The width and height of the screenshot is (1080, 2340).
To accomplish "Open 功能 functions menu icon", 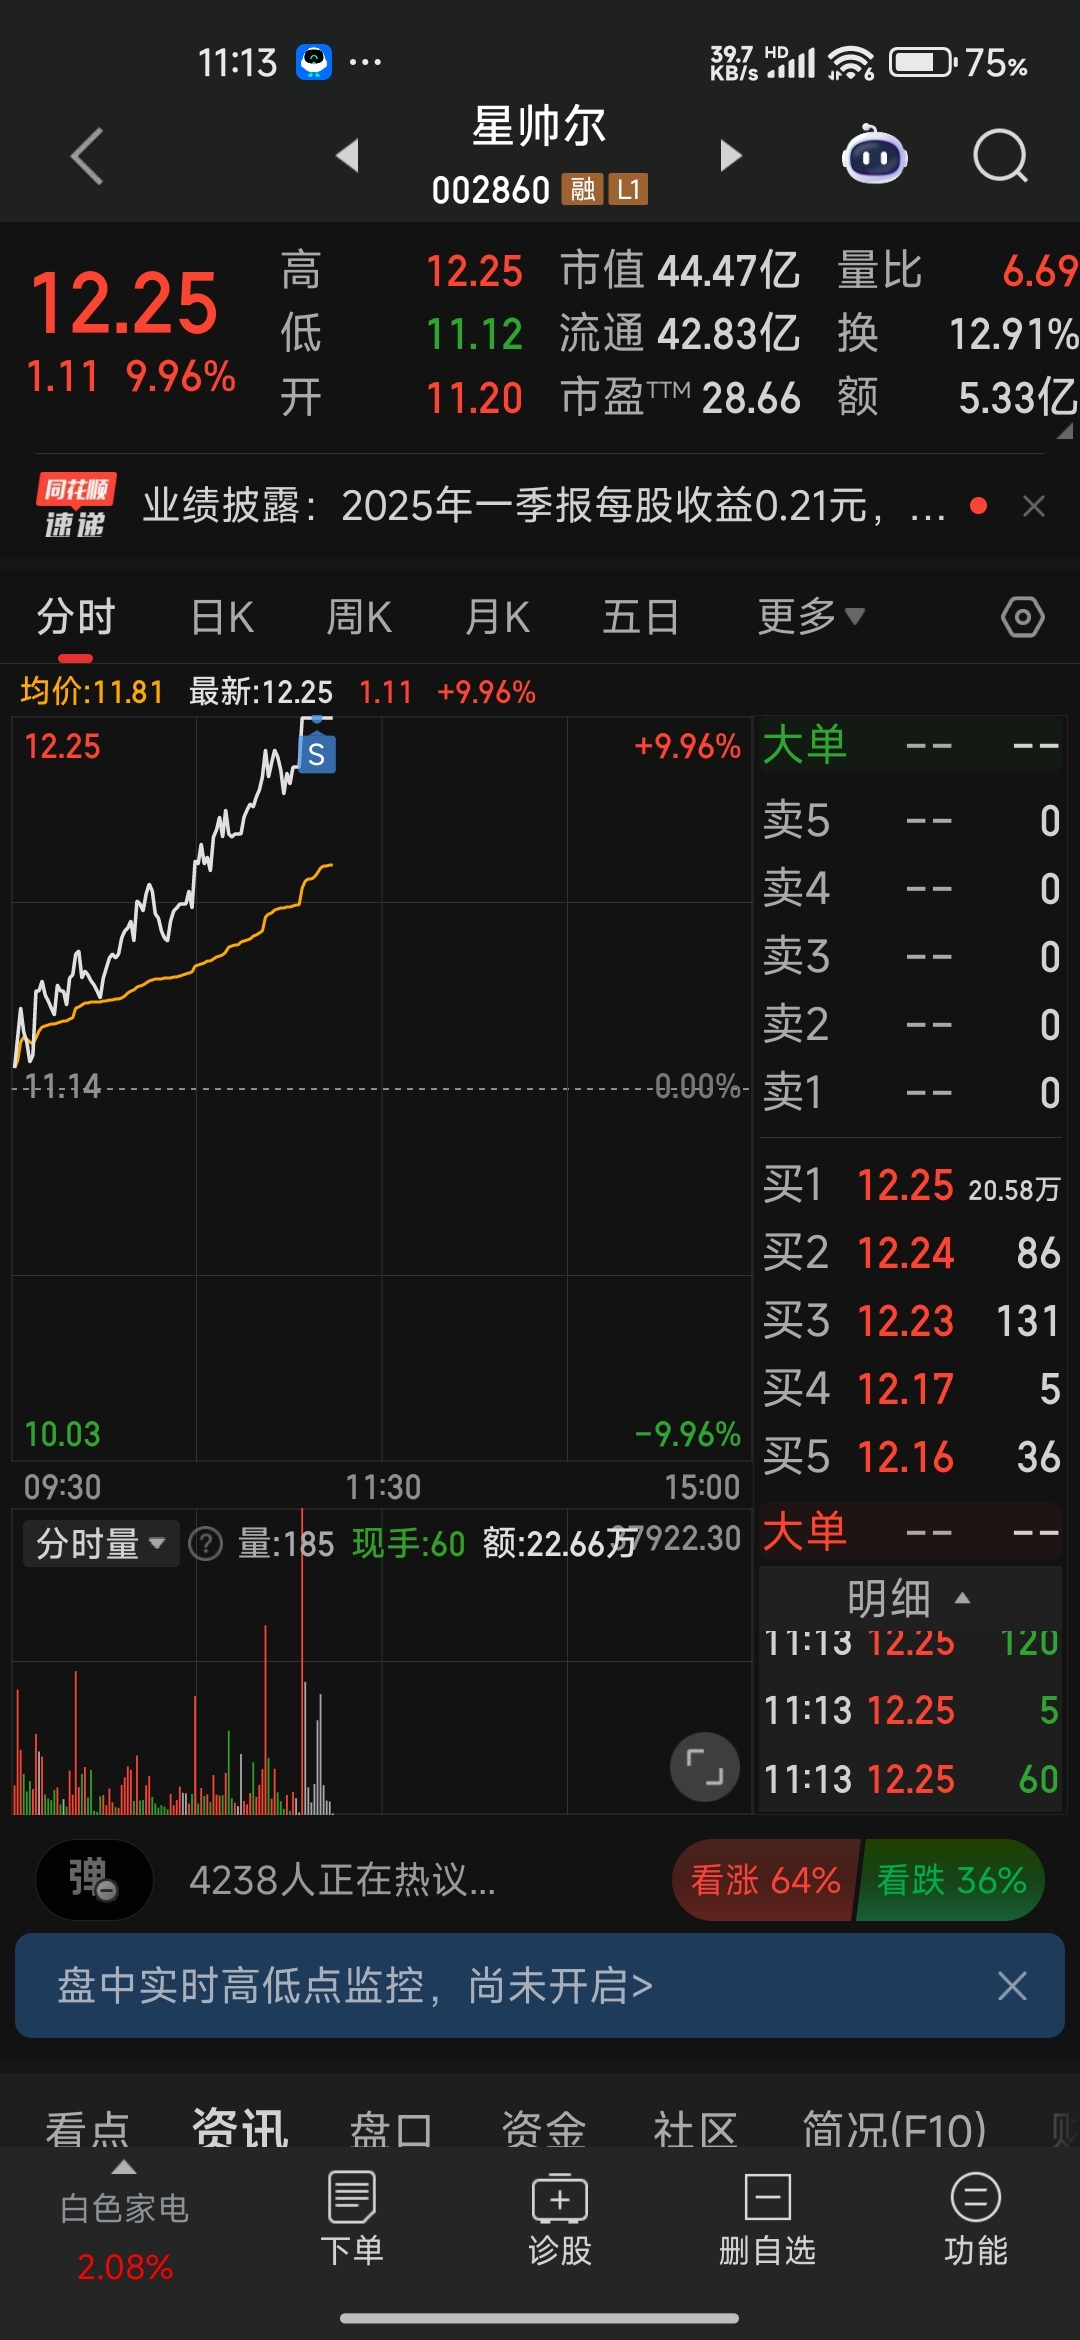I will point(975,2218).
